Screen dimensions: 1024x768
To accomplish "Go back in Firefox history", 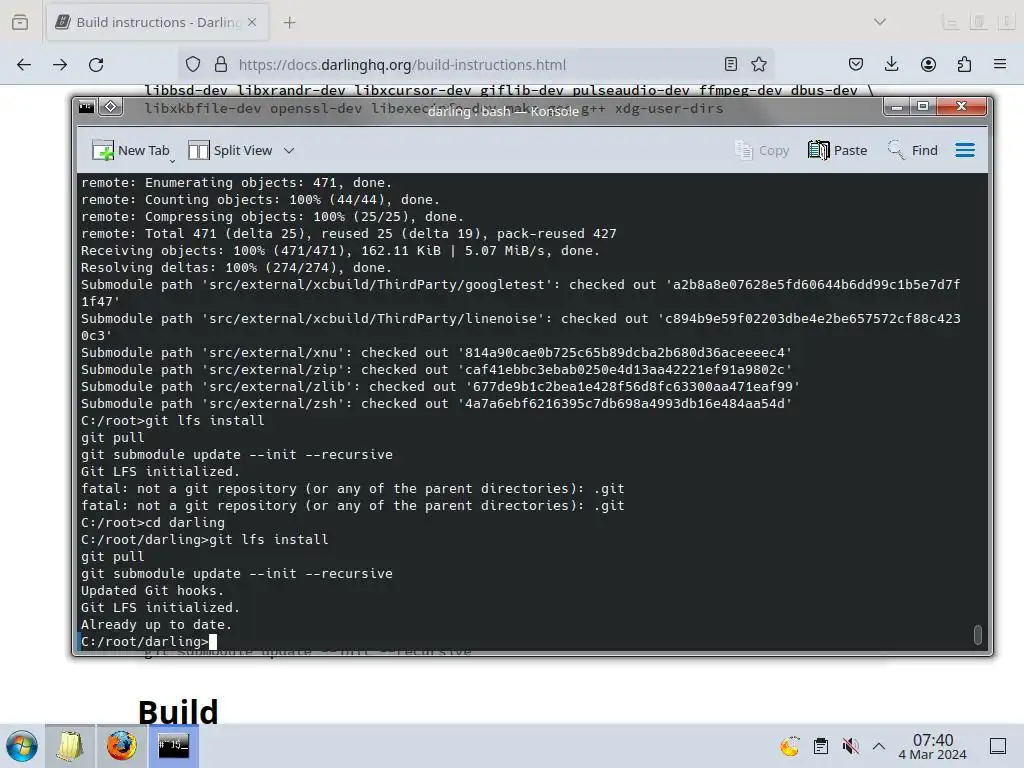I will coord(24,65).
